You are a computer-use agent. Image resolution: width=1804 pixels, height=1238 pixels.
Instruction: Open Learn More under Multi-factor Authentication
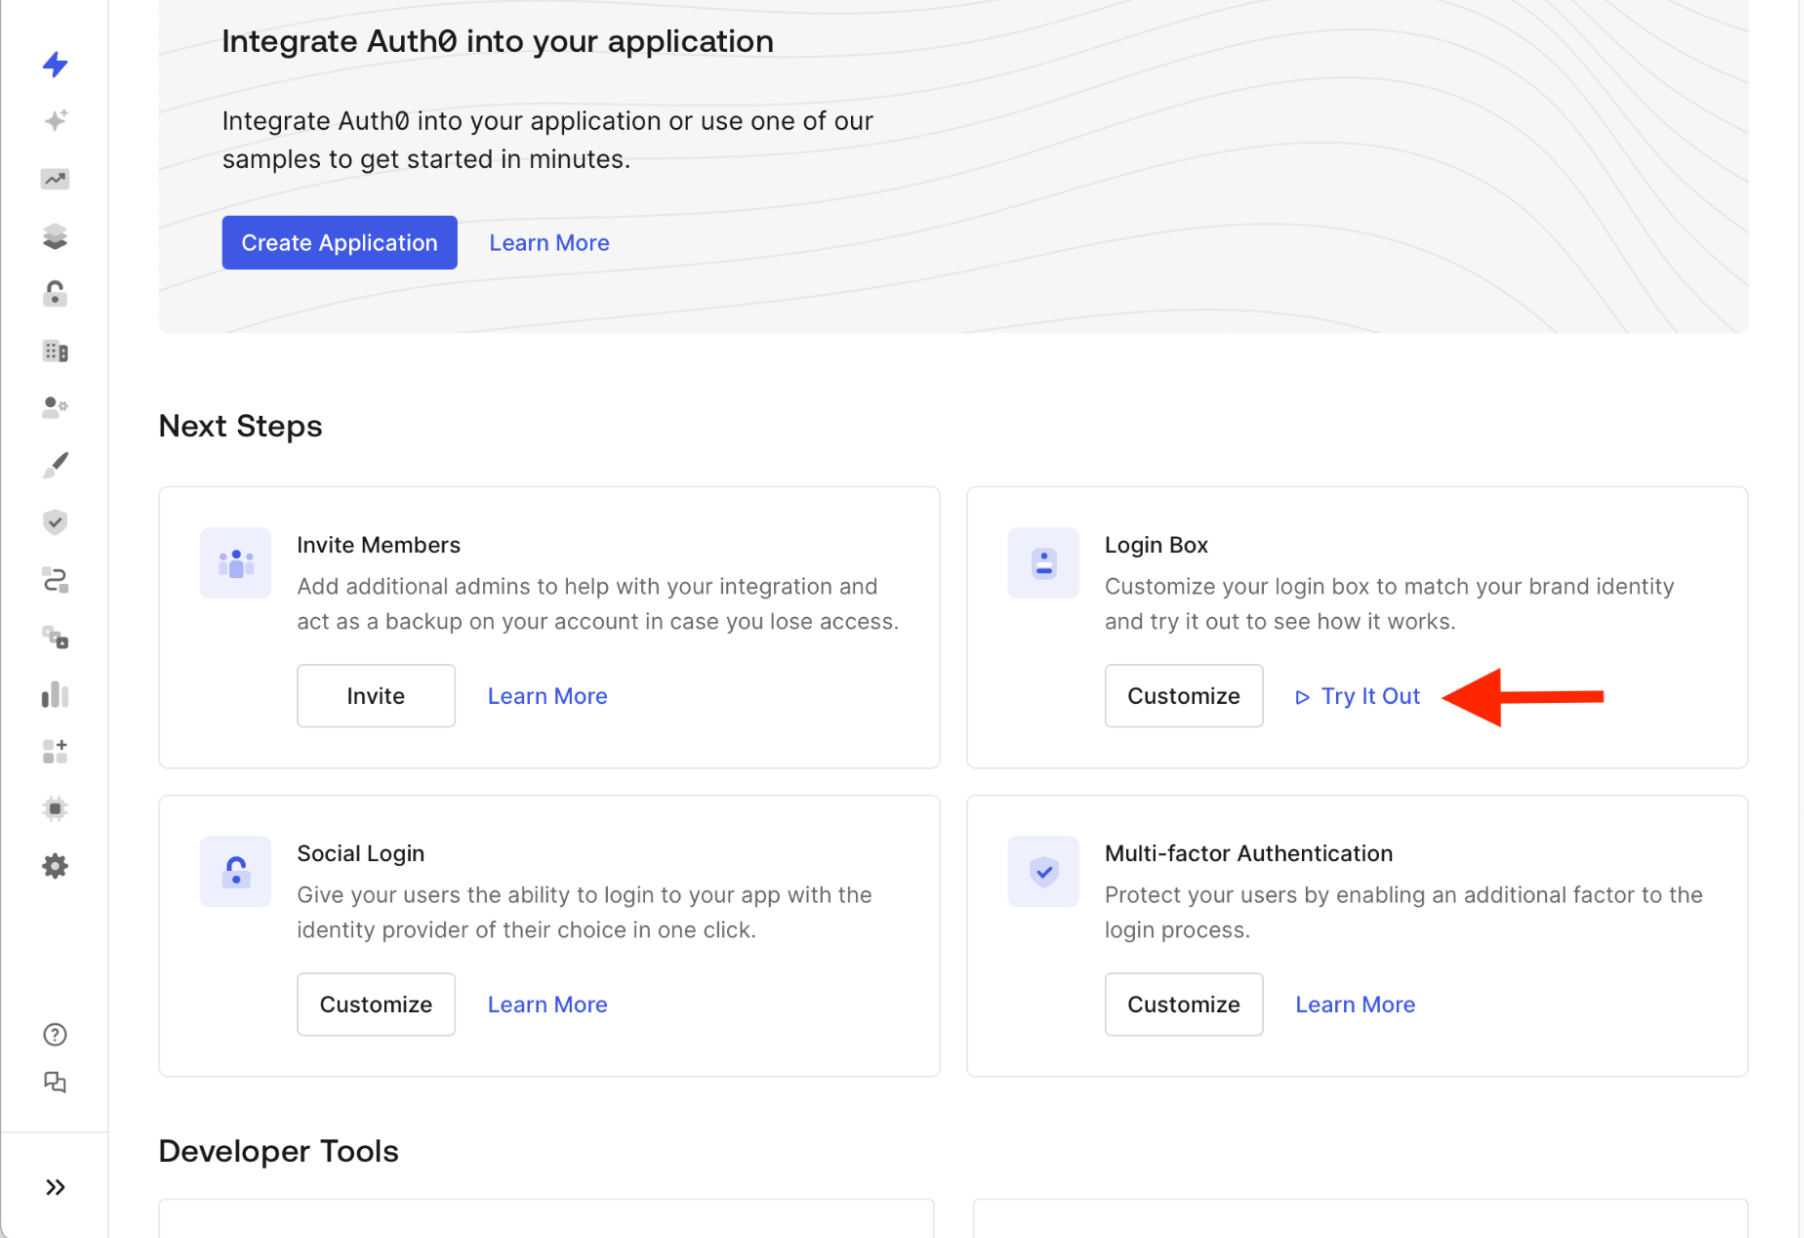tap(1355, 1004)
